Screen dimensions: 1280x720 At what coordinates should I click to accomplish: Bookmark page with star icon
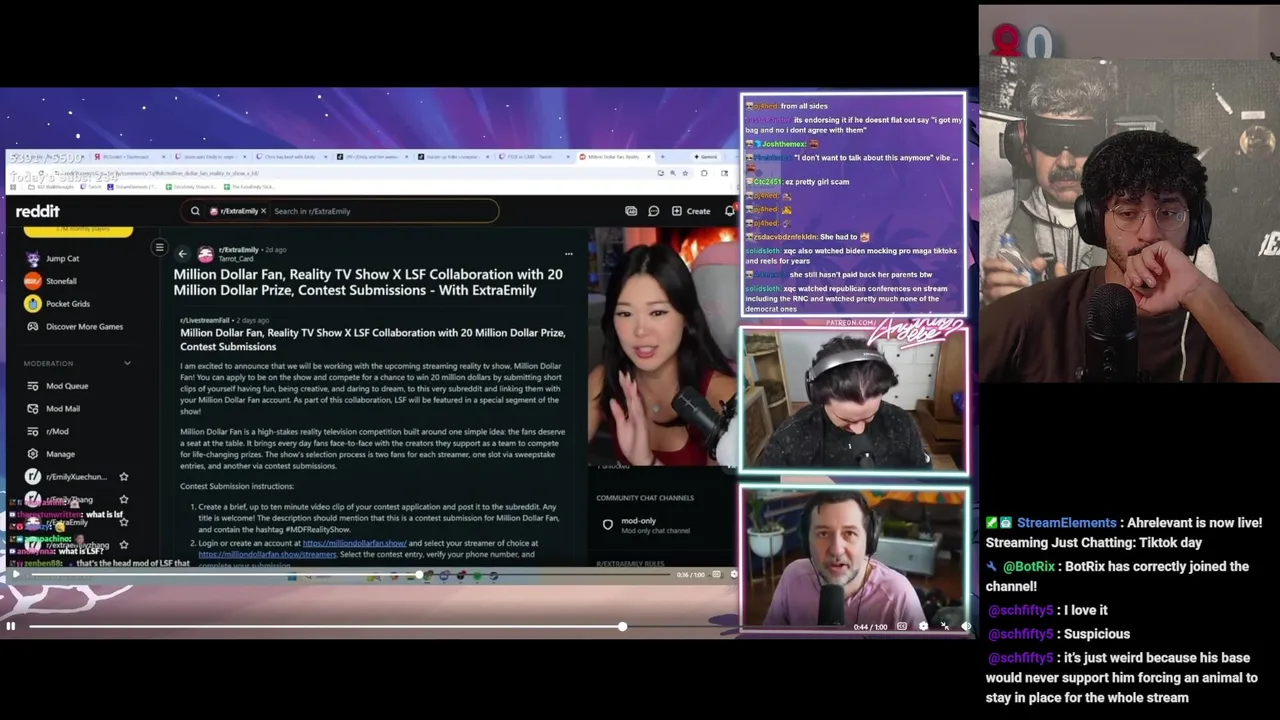point(686,173)
